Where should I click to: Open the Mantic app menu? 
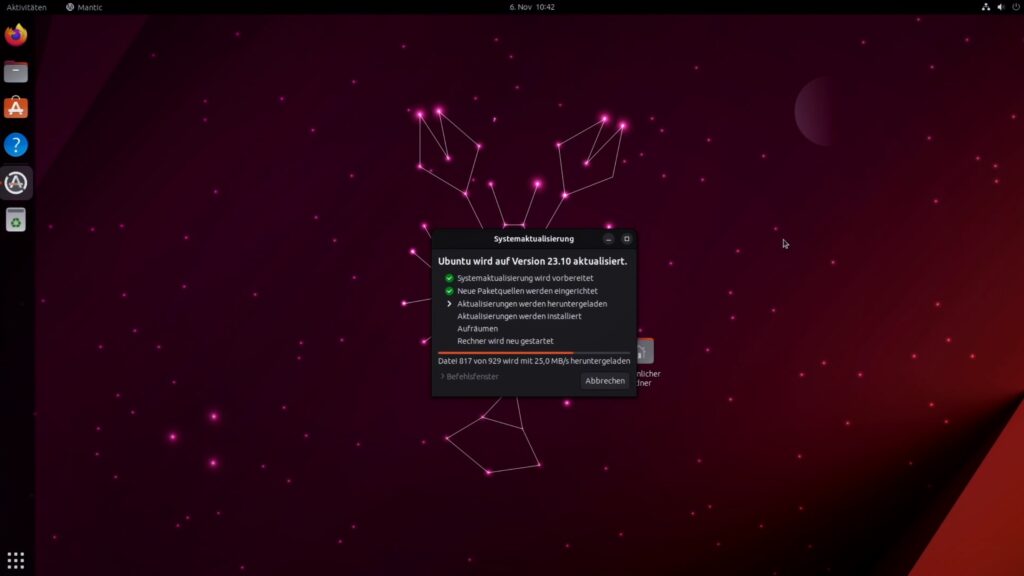(x=84, y=7)
